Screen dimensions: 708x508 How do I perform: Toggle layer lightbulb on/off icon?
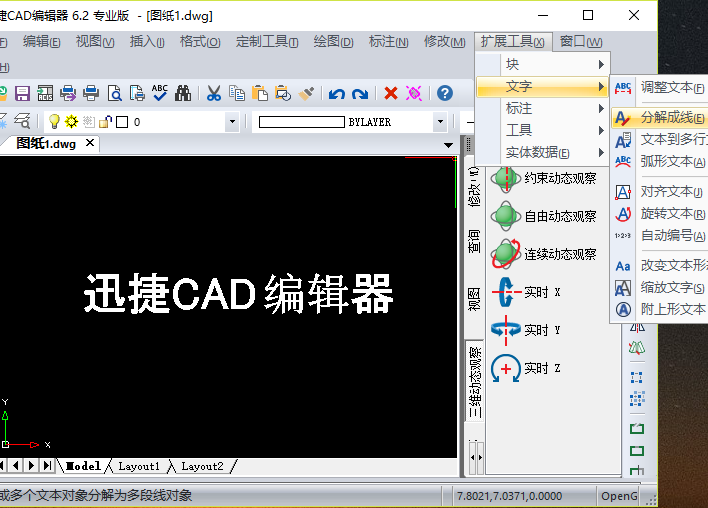[54, 121]
